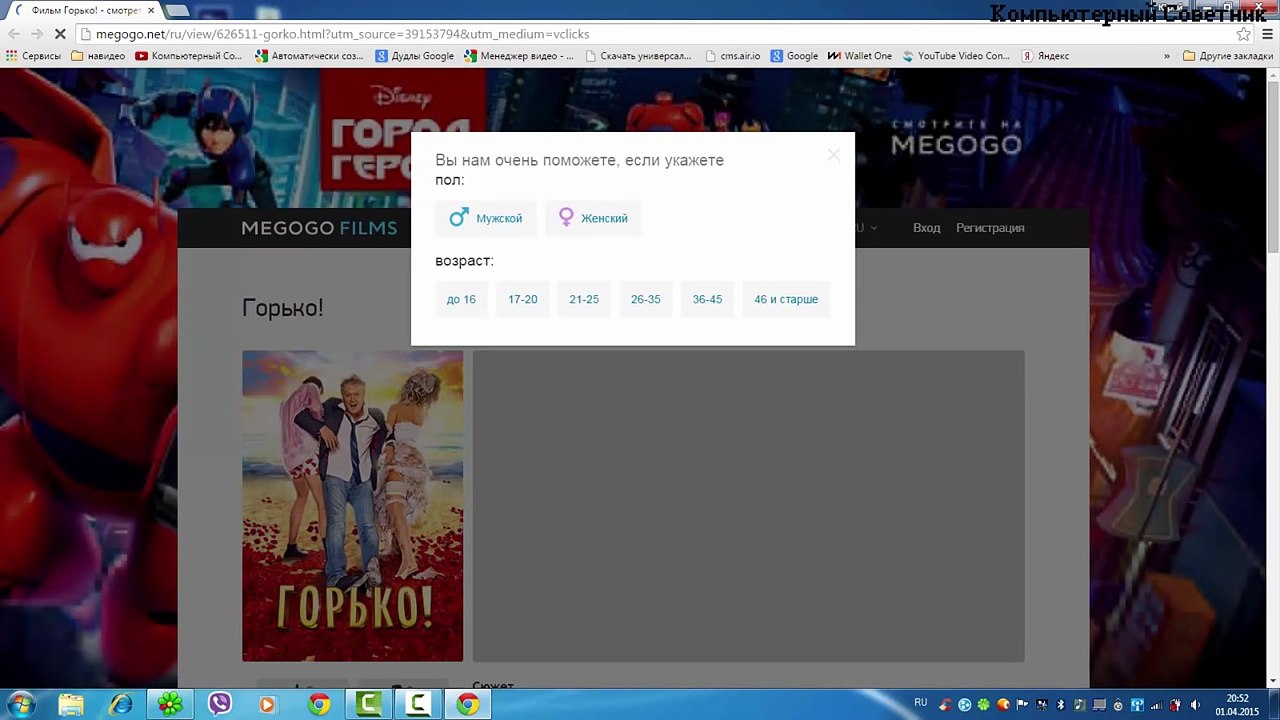
Task: Open ICQ from the taskbar
Action: pos(171,704)
